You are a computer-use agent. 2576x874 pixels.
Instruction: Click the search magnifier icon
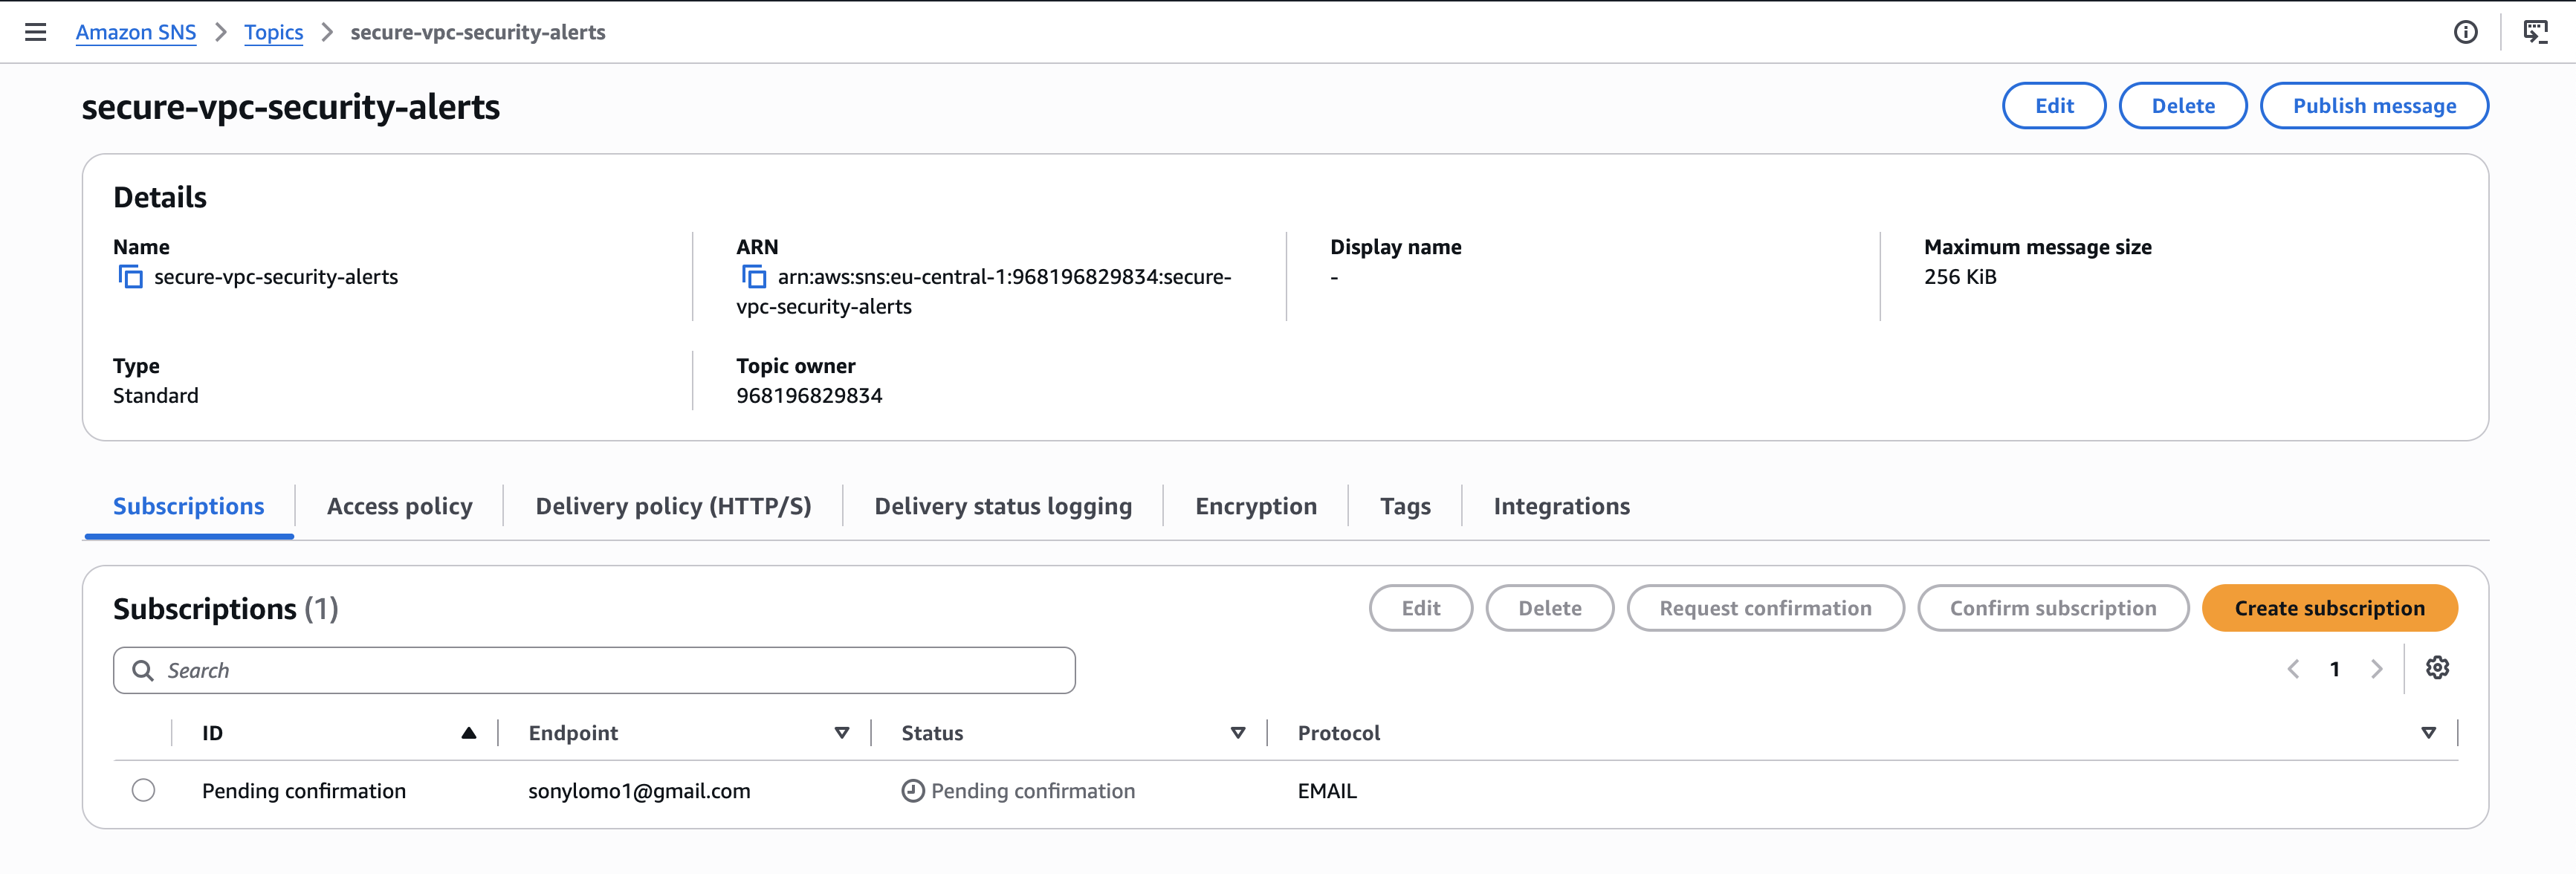point(143,671)
